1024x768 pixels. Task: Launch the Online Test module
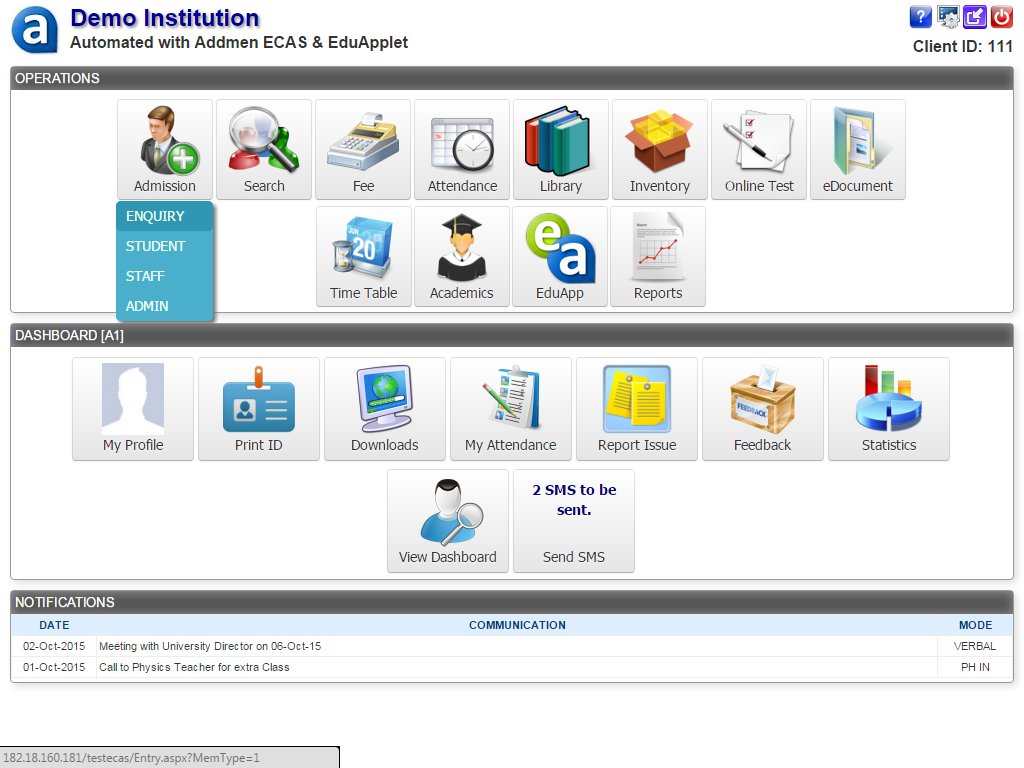(758, 148)
